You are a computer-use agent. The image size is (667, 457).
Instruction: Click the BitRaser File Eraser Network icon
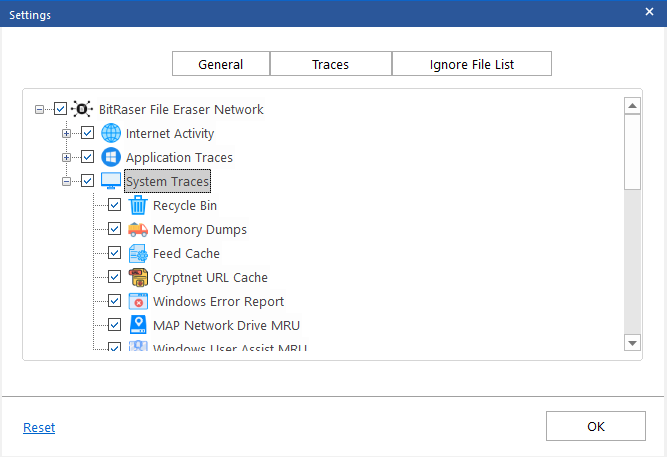82,109
